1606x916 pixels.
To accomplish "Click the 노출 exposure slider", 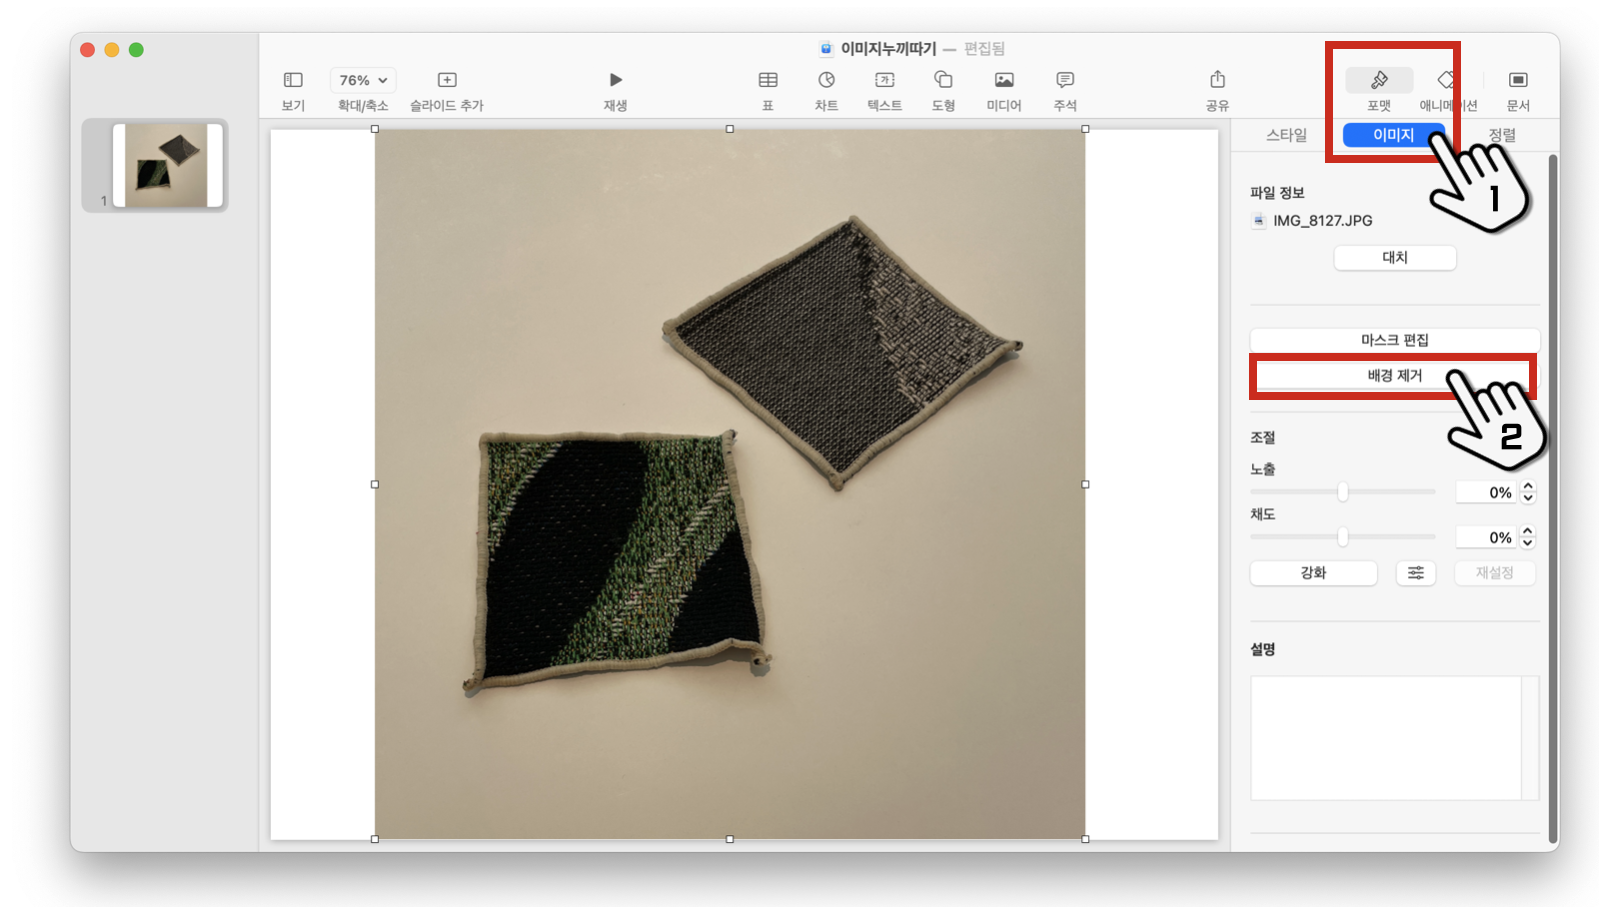I will pos(1342,492).
